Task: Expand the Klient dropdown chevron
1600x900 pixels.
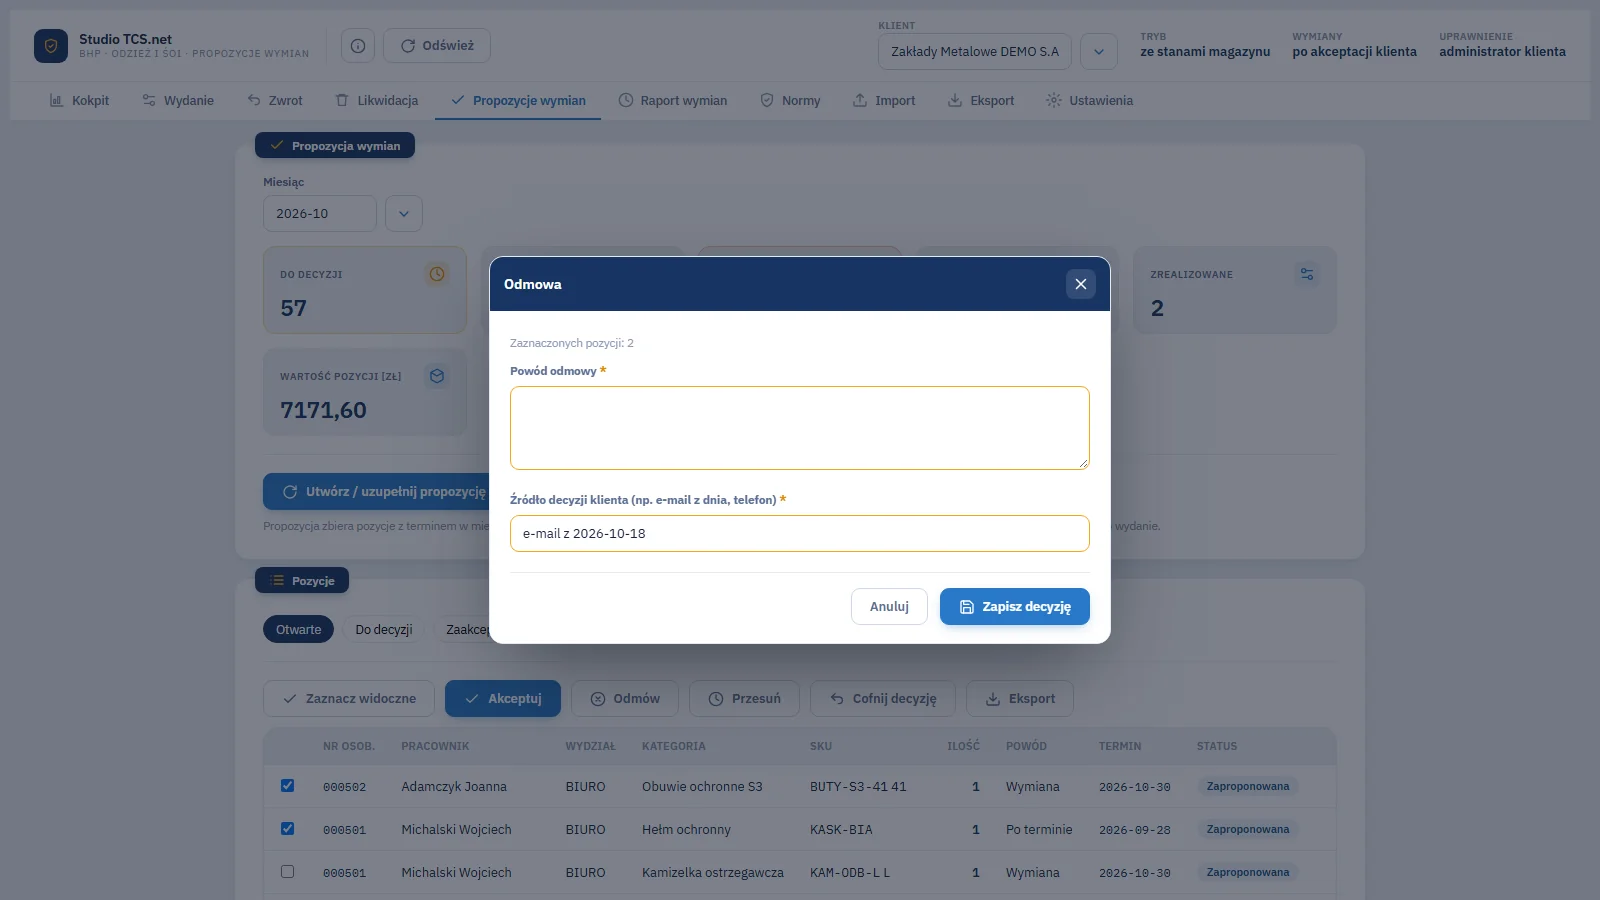Action: (x=1099, y=52)
